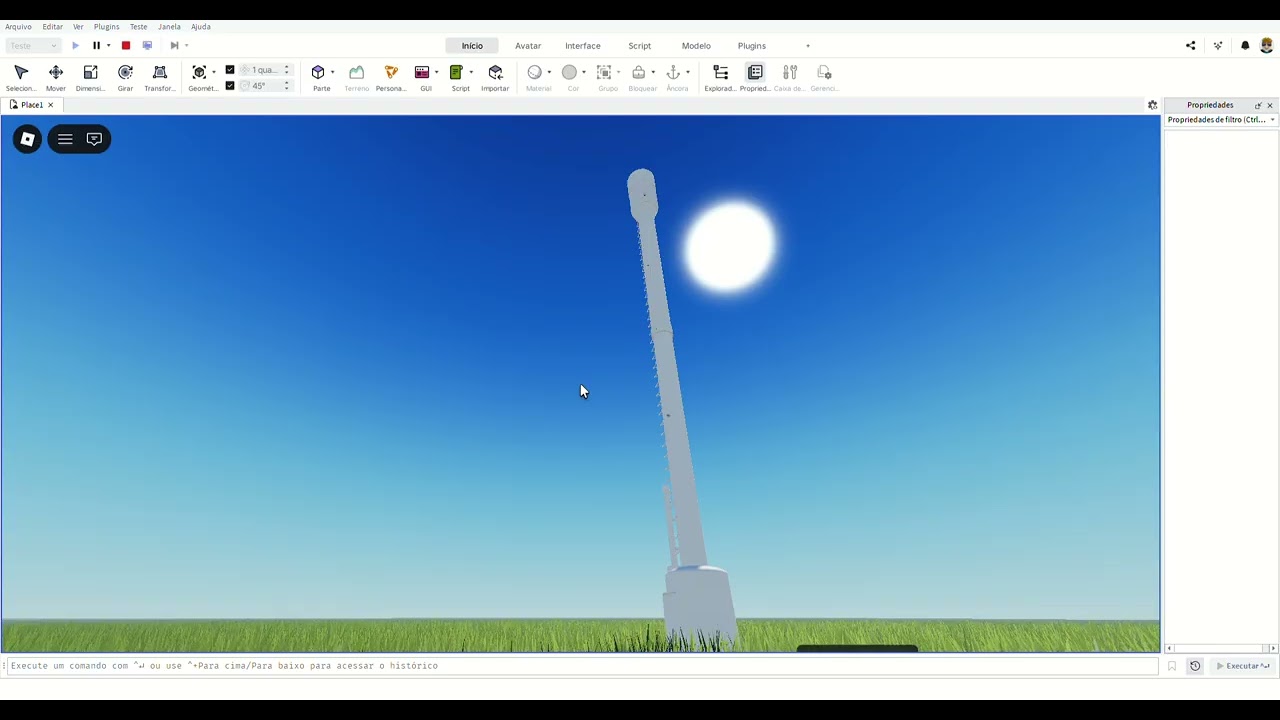Switch client/server view monitor icon
Screen dimensions: 1280x720
pyautogui.click(x=147, y=45)
